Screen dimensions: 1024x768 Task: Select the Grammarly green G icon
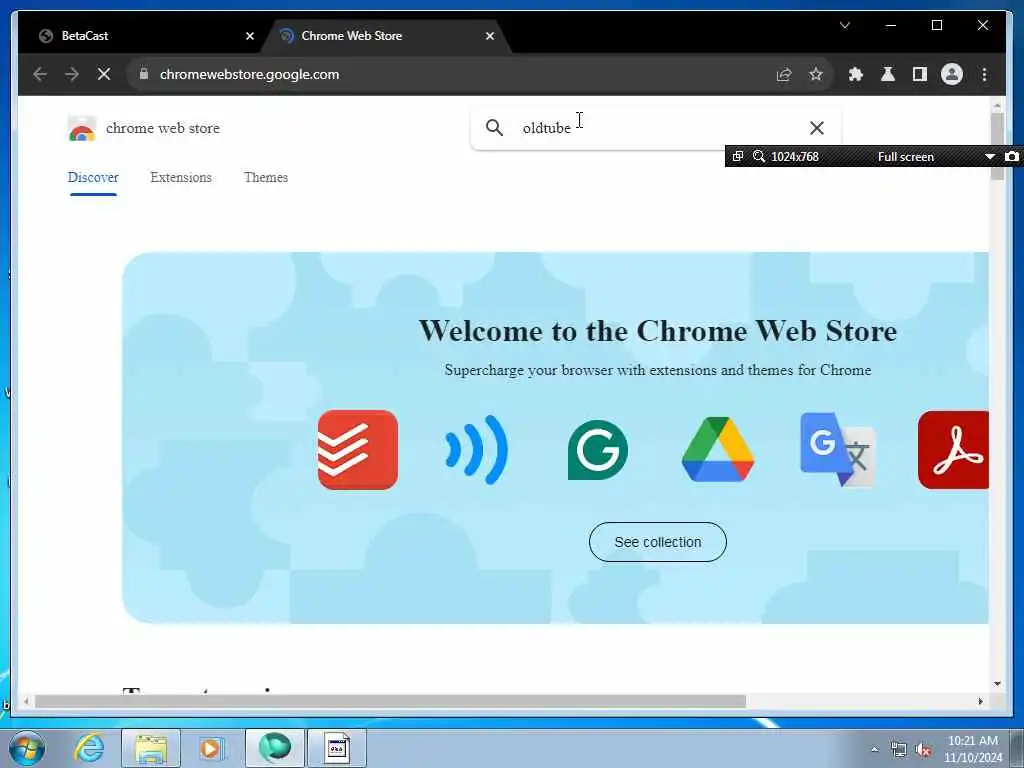click(598, 450)
